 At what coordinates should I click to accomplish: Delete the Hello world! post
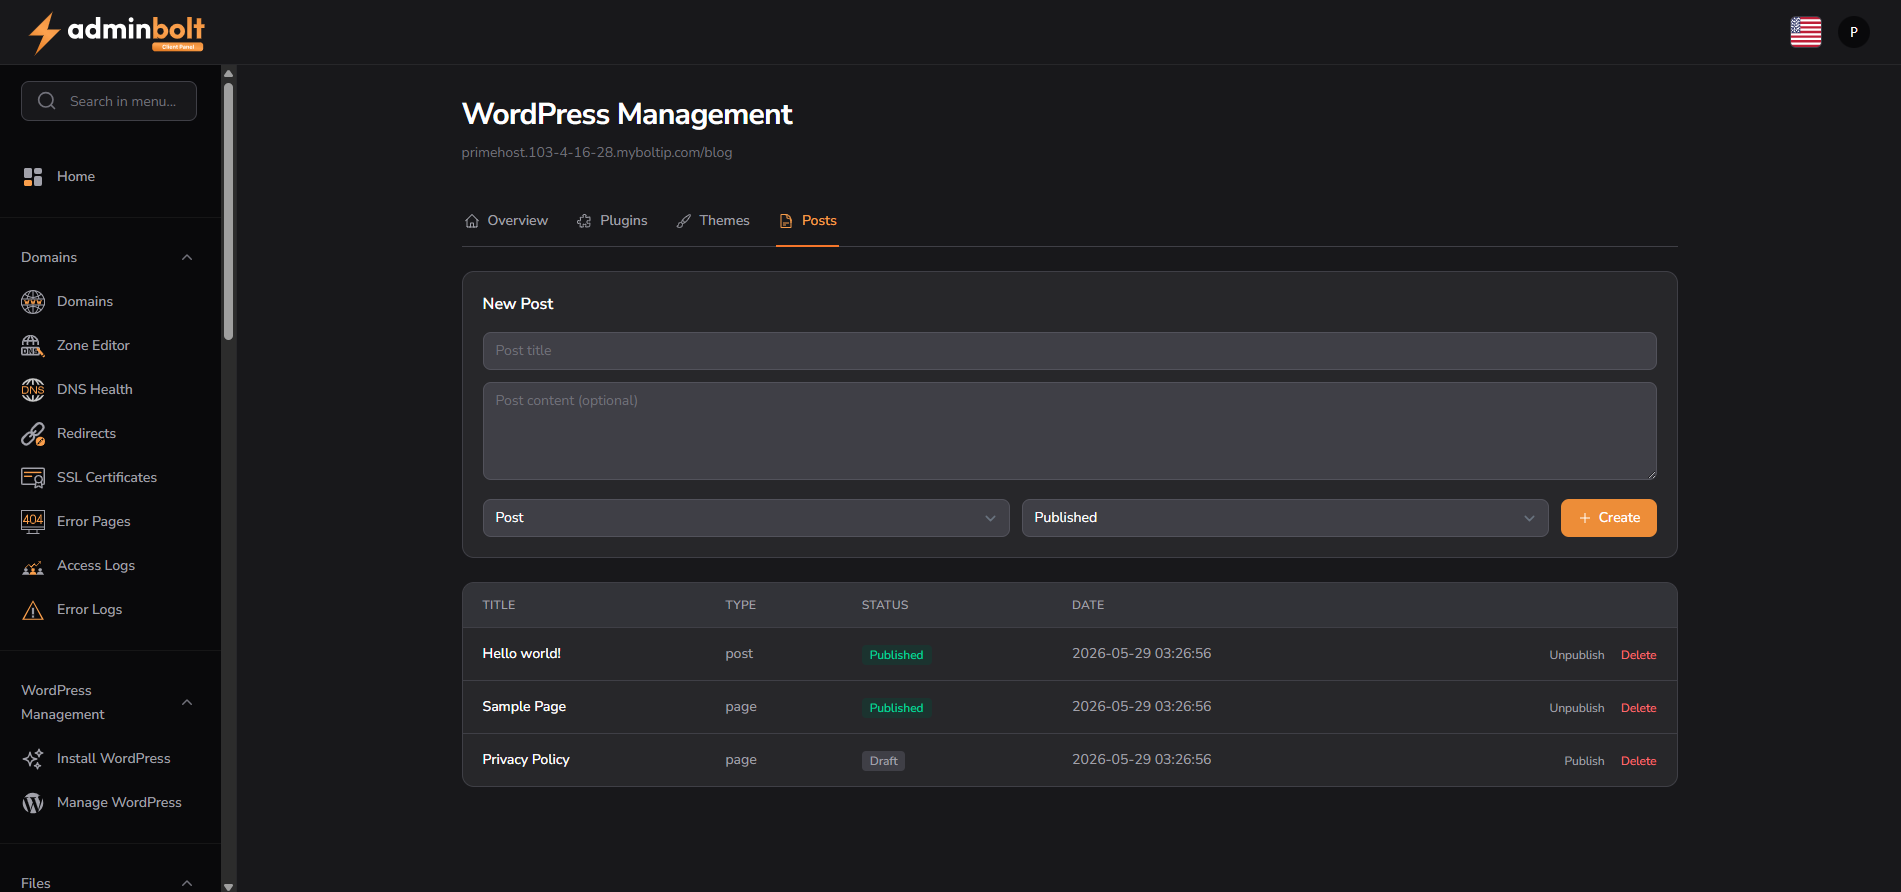[1638, 655]
